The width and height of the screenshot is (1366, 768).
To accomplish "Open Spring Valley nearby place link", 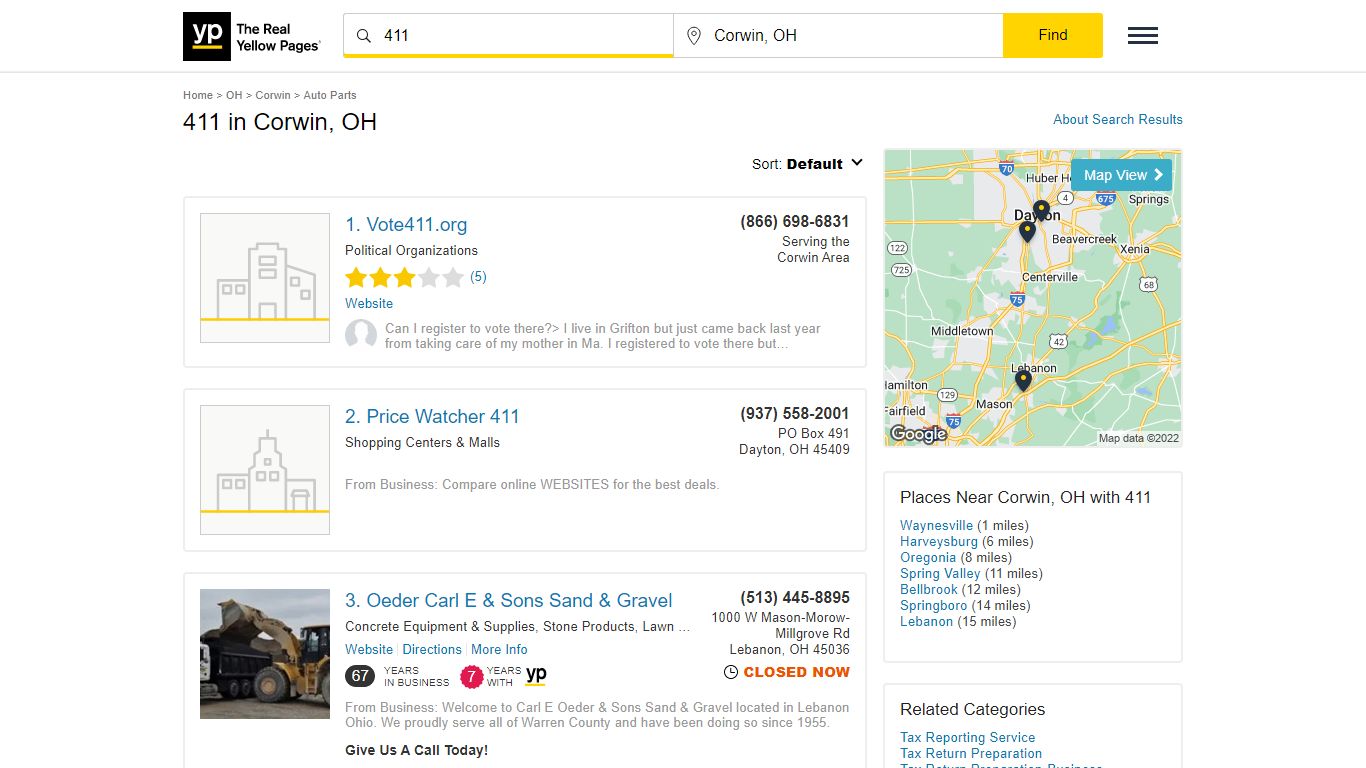I will [x=940, y=573].
